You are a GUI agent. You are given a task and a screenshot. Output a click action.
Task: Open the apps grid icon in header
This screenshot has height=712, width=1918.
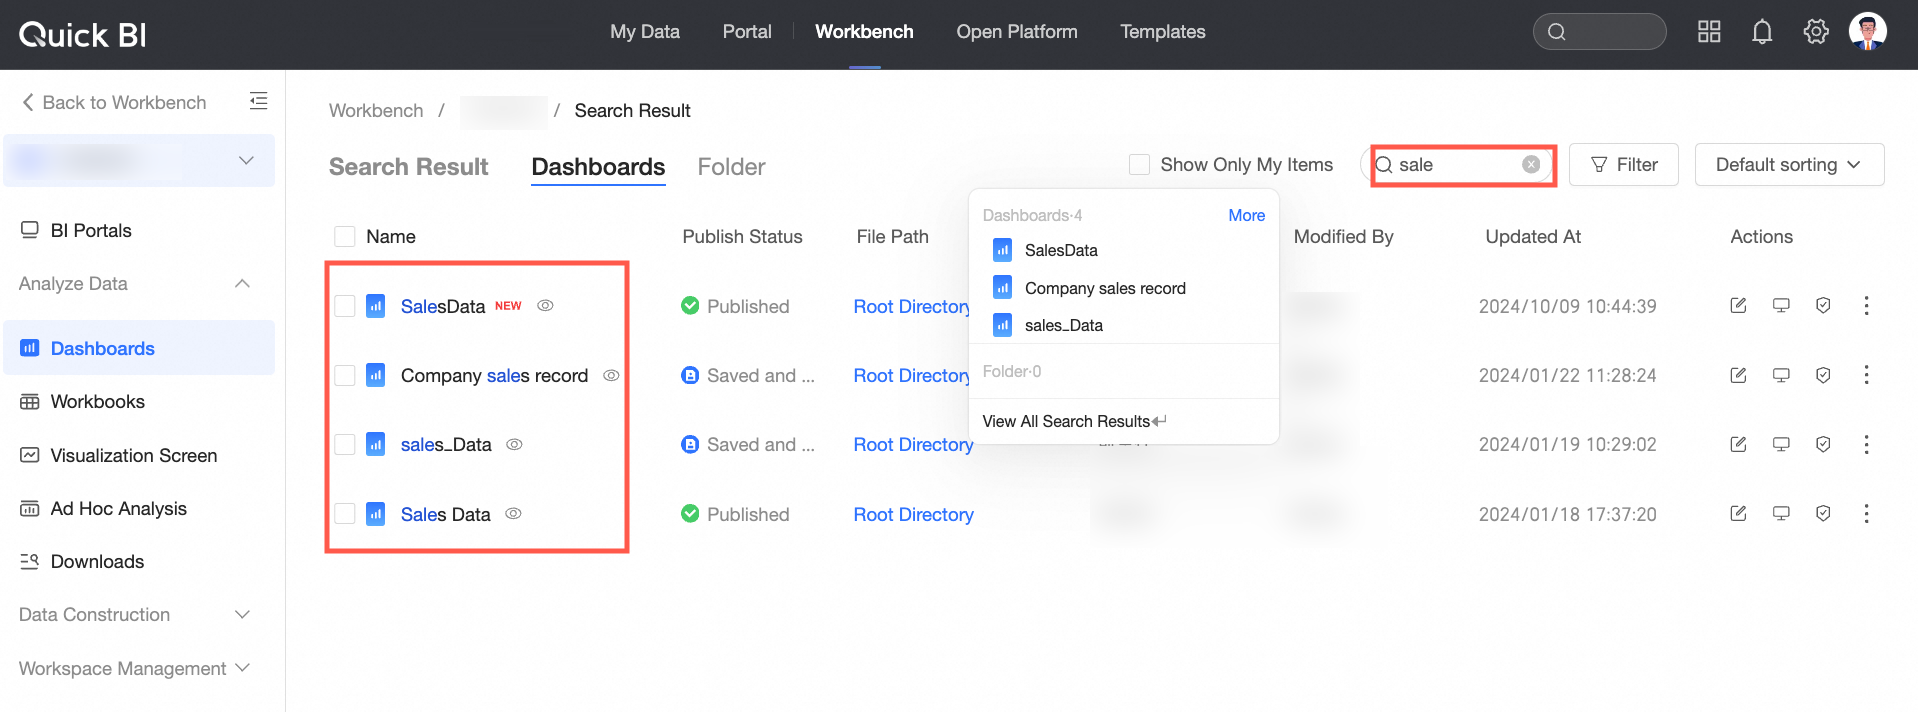point(1709,32)
